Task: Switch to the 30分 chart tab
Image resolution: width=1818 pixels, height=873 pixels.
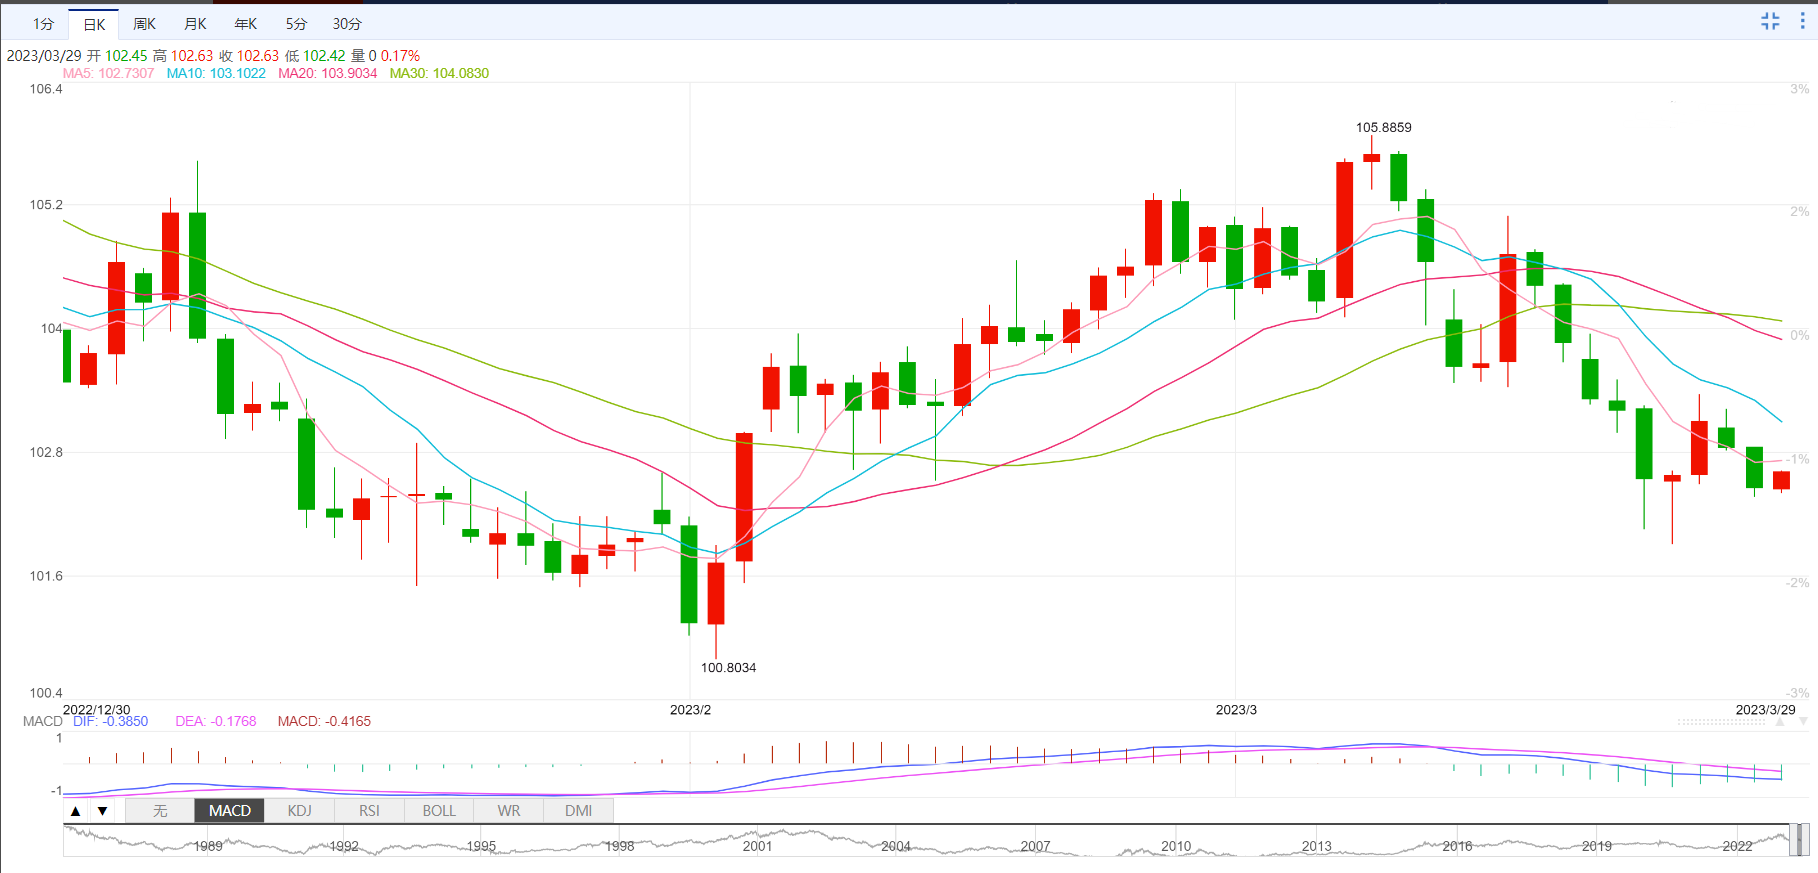Action: tap(347, 24)
